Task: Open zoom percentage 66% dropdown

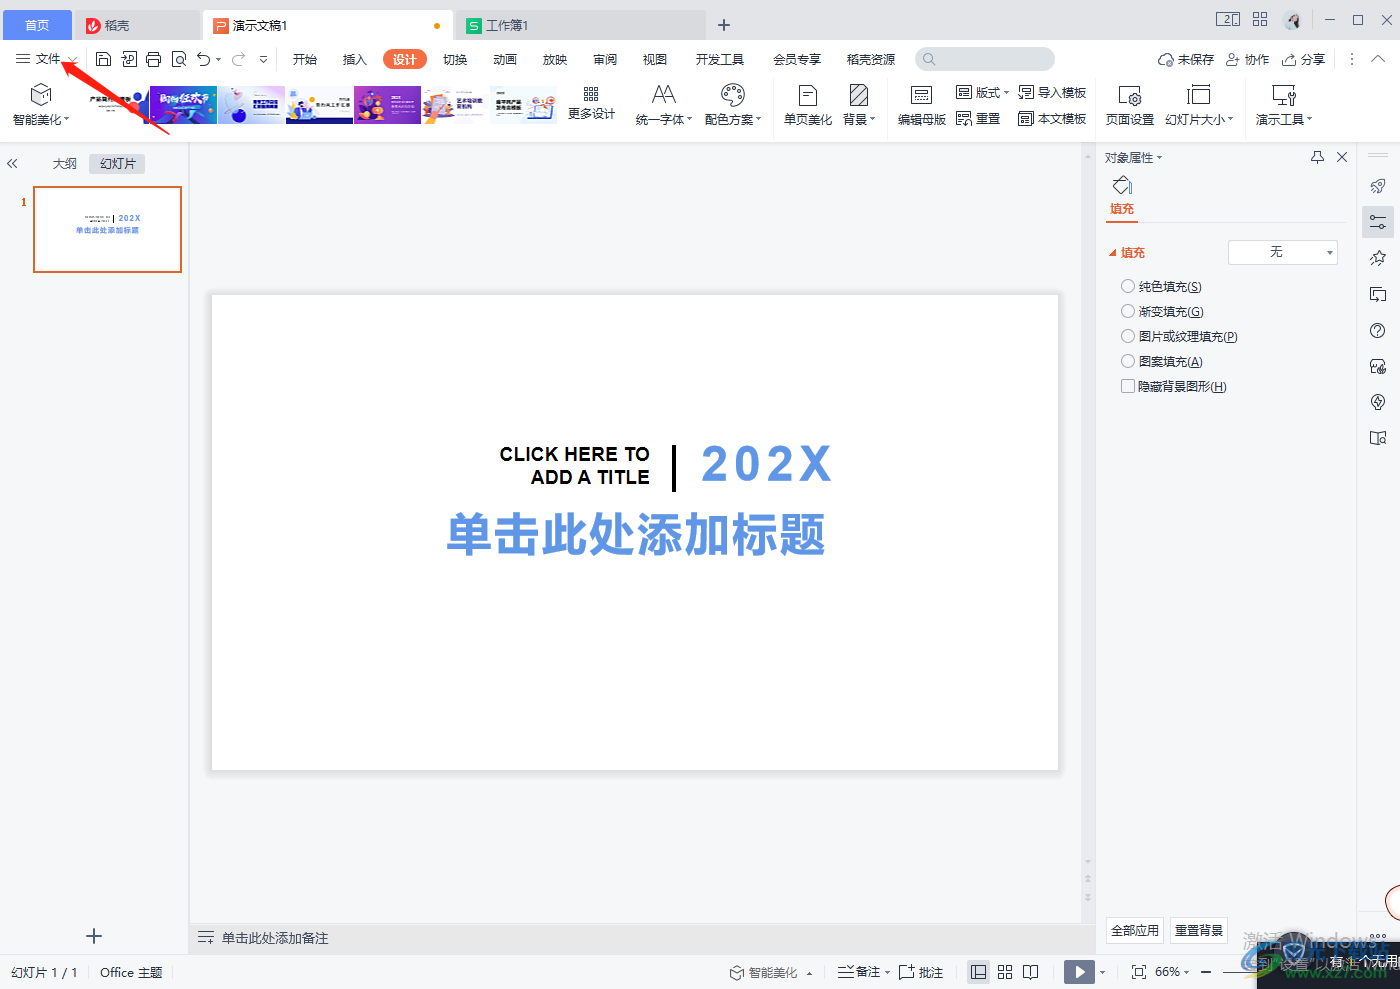Action: pyautogui.click(x=1172, y=972)
